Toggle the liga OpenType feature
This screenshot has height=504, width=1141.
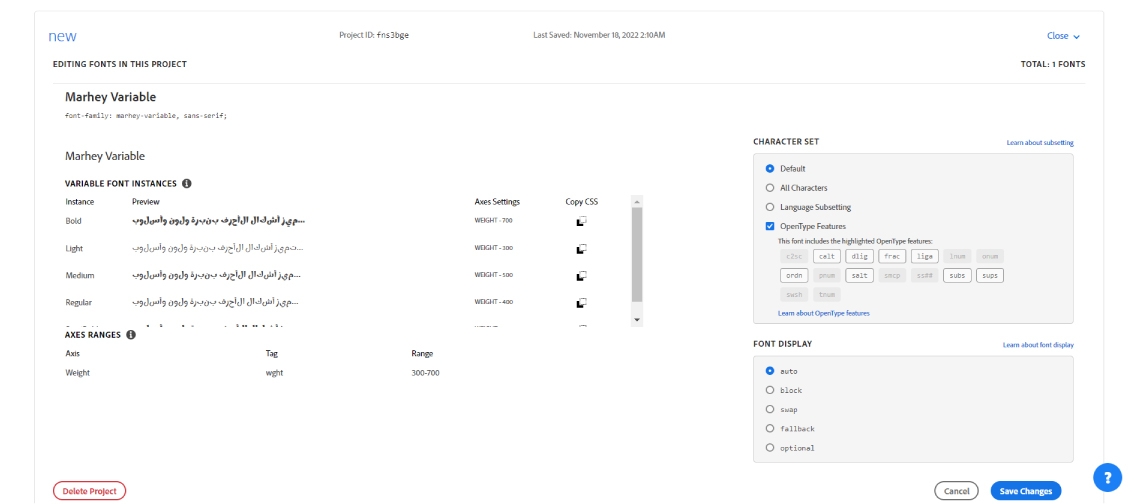click(925, 256)
